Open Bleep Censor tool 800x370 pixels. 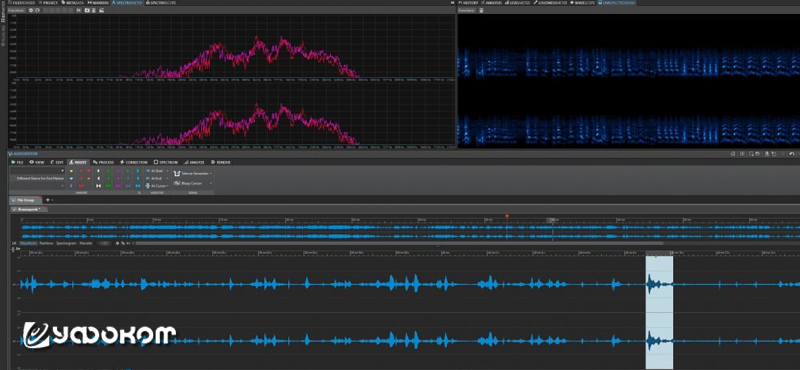(x=188, y=183)
